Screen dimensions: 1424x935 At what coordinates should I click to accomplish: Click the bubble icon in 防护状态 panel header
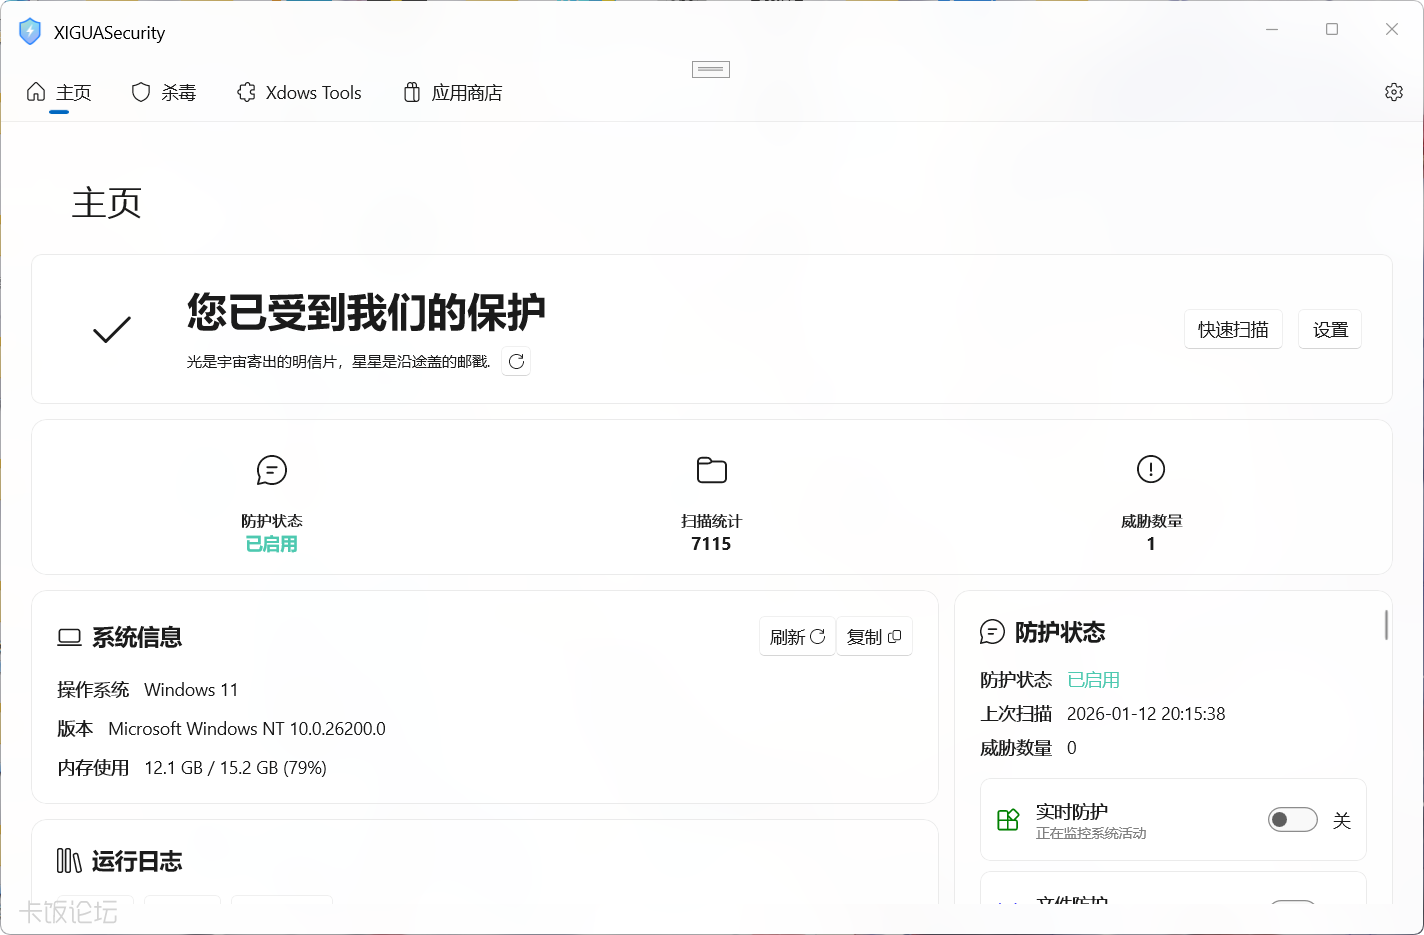coord(992,632)
